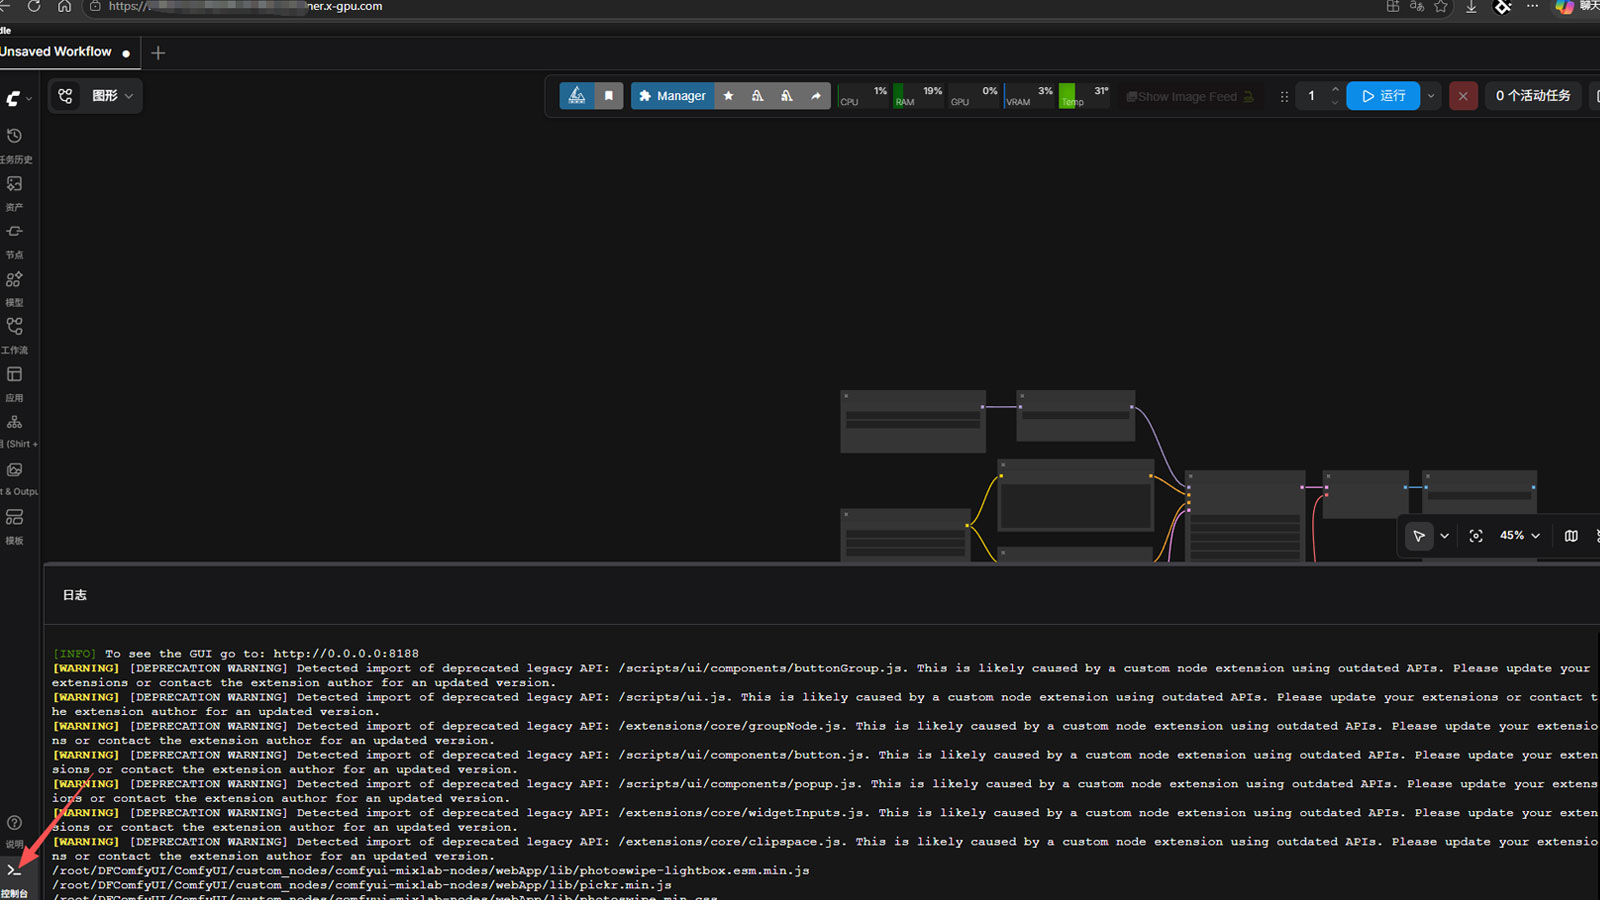The image size is (1600, 900).
Task: Add a new workflow tab with plus
Action: (158, 52)
